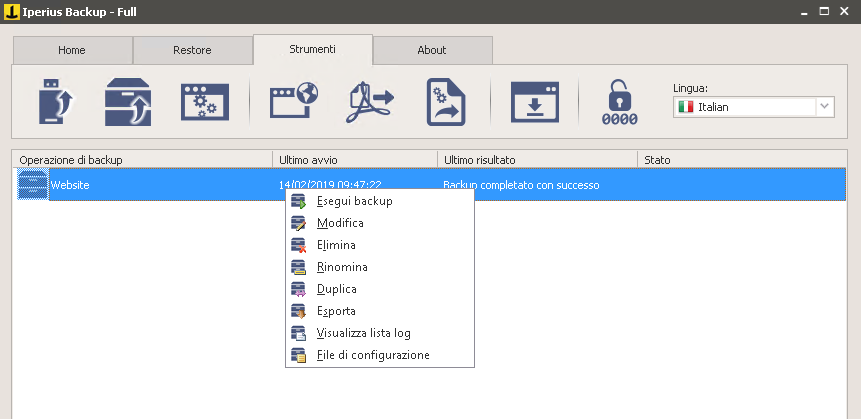
Task: Click the Italian flag in language selector
Action: (x=685, y=107)
